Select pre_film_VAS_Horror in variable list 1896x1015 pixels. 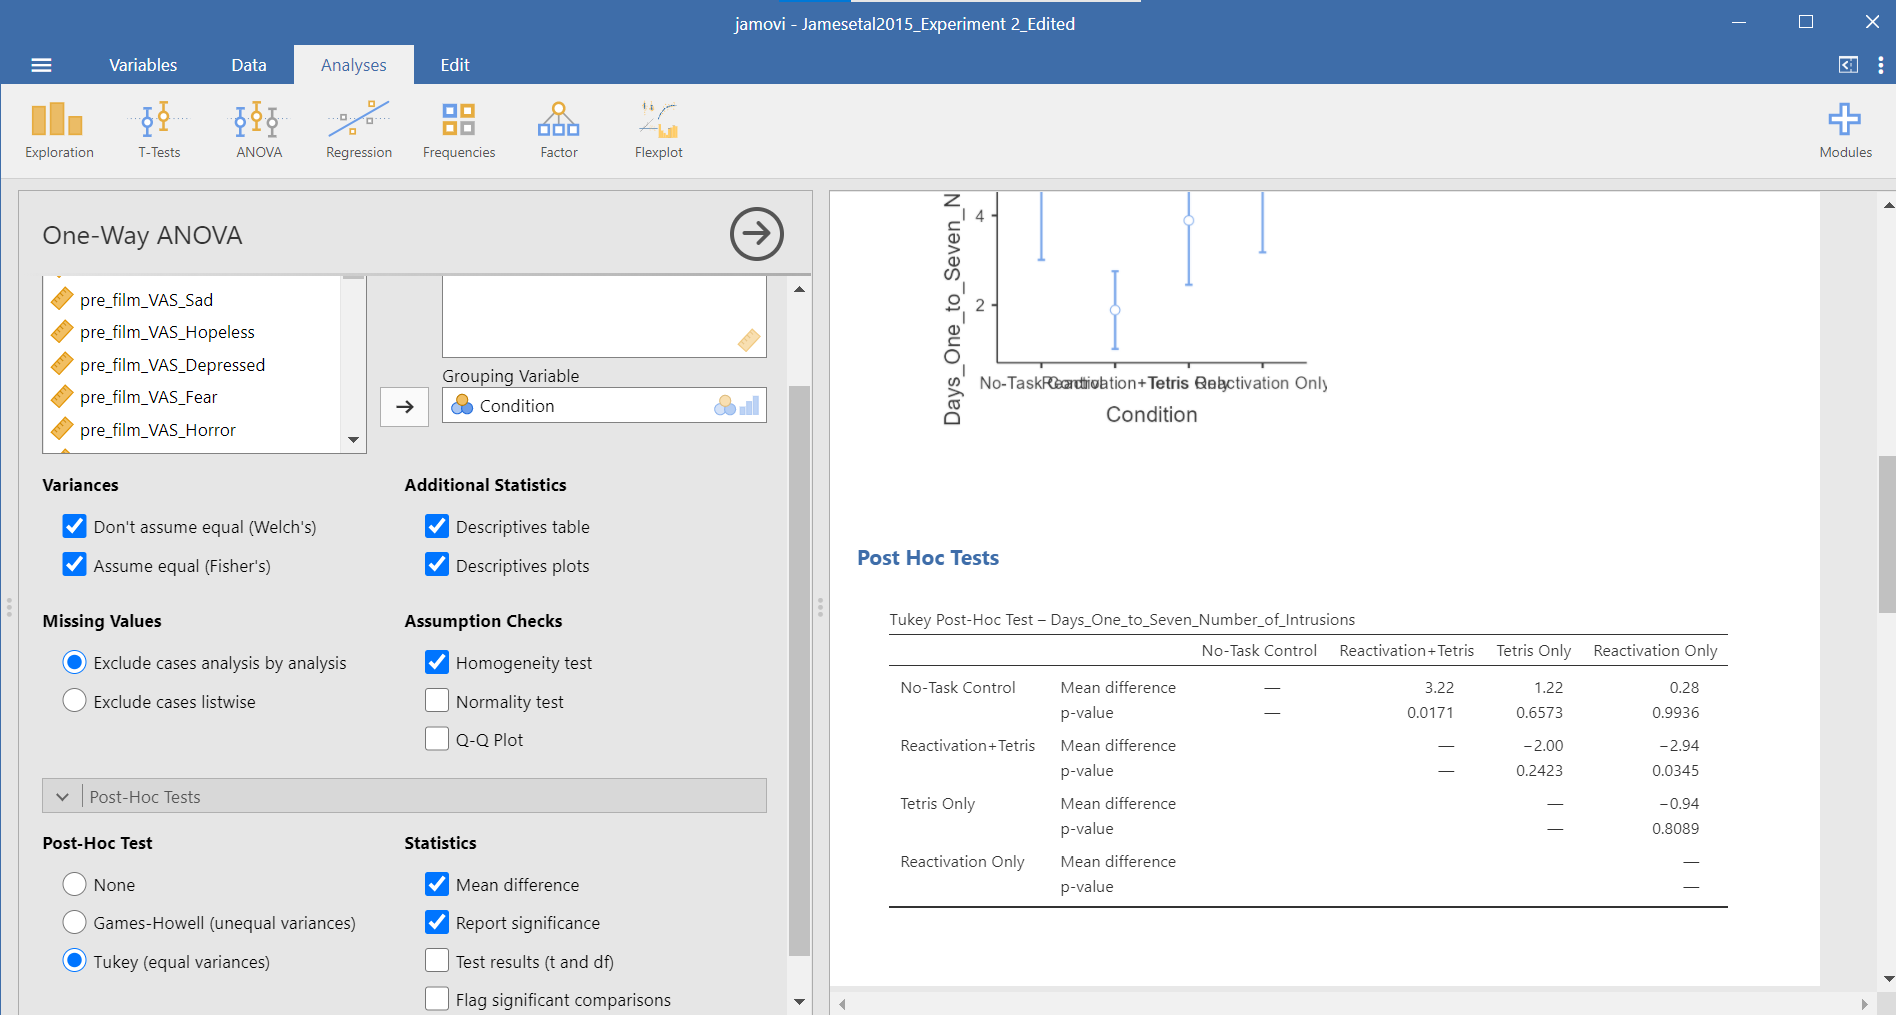[158, 429]
